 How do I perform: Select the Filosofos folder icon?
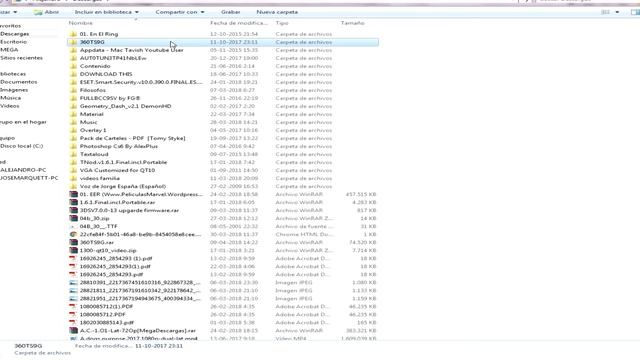click(x=73, y=90)
